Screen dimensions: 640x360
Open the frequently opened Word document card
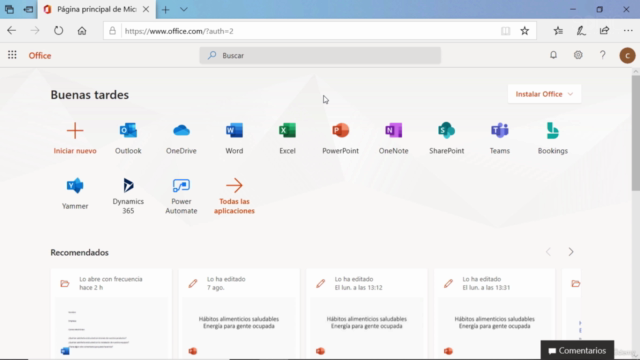coord(111,313)
